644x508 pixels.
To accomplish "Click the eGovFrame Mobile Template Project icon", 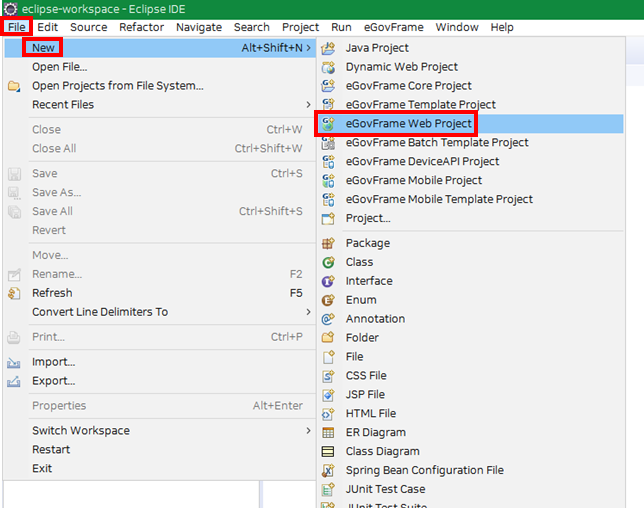I will click(x=328, y=199).
